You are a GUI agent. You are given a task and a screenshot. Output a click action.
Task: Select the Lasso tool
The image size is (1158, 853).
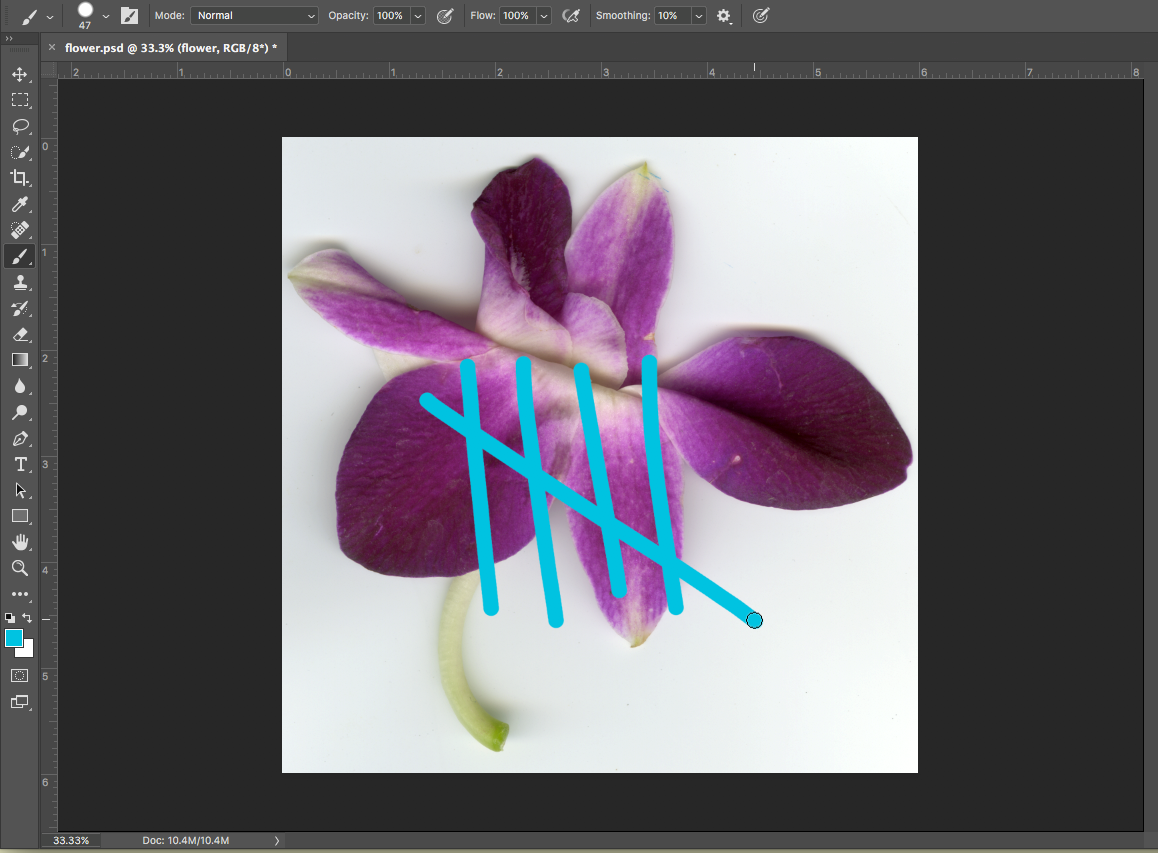click(x=19, y=126)
